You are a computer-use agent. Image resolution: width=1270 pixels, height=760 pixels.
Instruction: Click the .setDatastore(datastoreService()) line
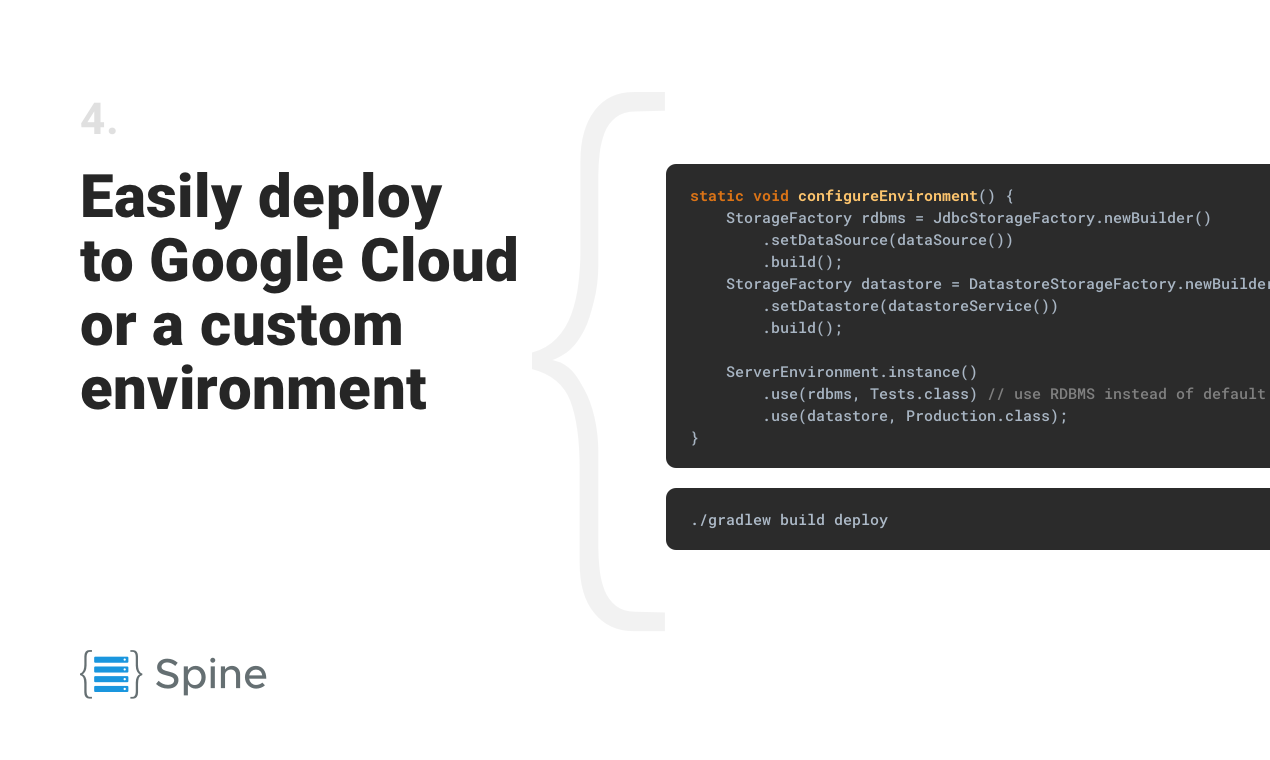pyautogui.click(x=910, y=306)
